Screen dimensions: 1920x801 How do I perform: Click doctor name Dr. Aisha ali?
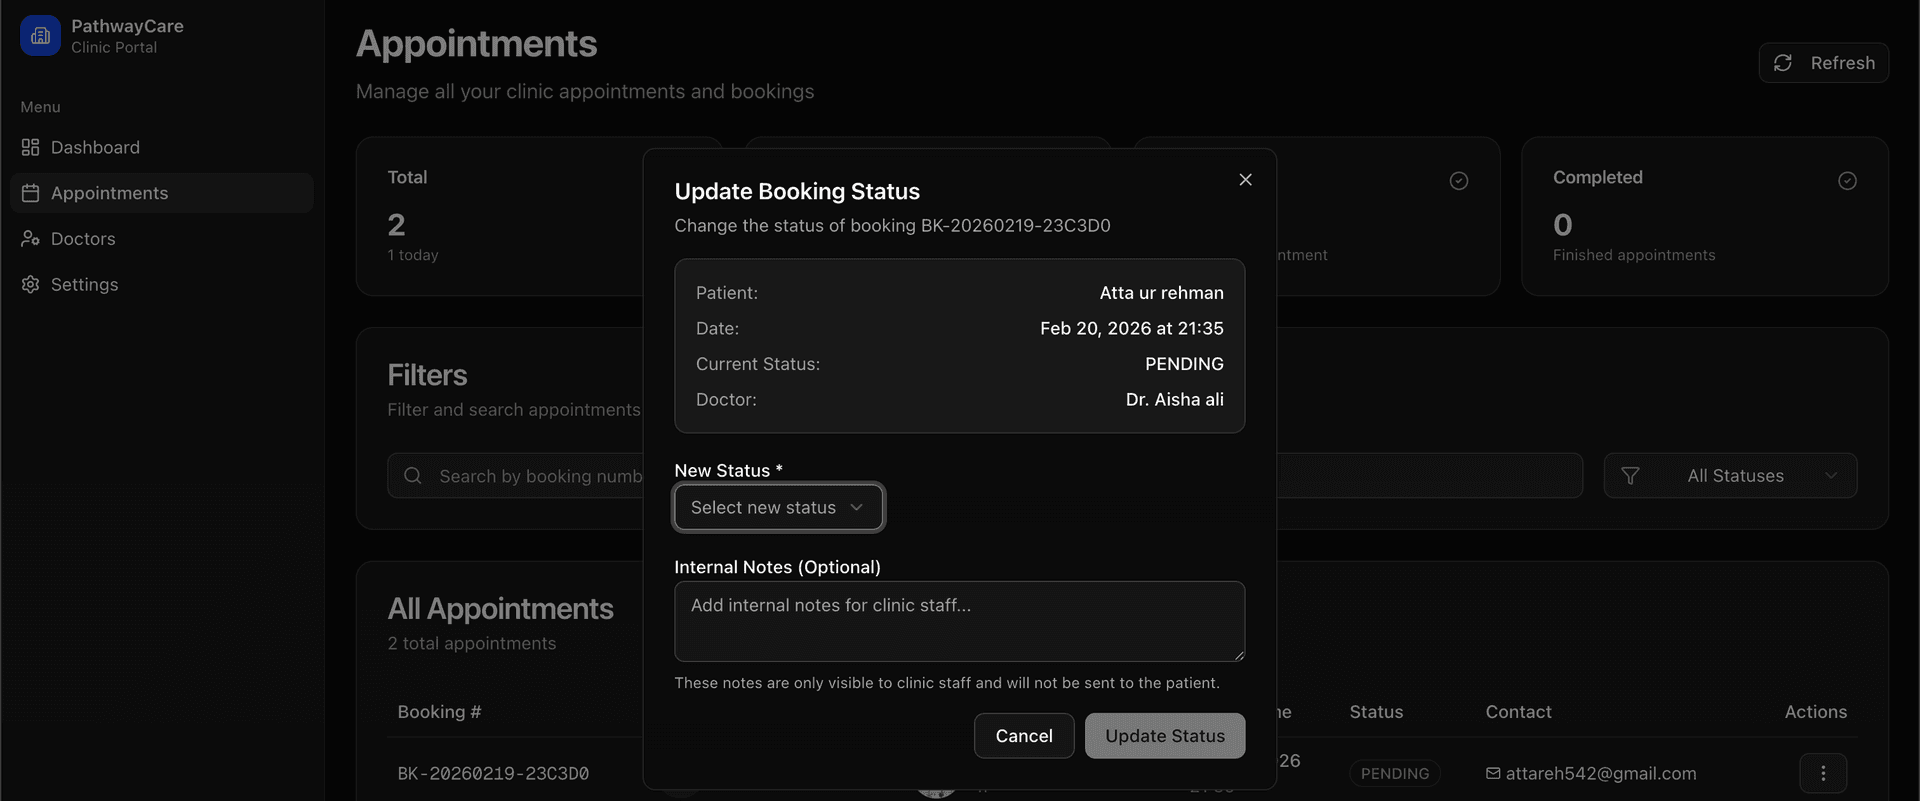coord(1174,399)
